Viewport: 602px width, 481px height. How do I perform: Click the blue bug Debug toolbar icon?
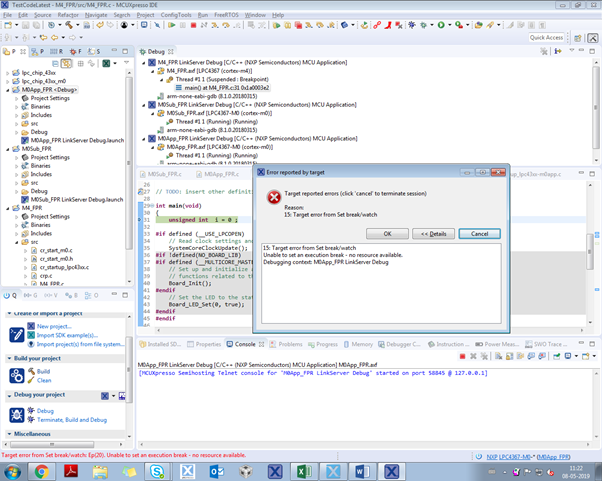(412, 25)
